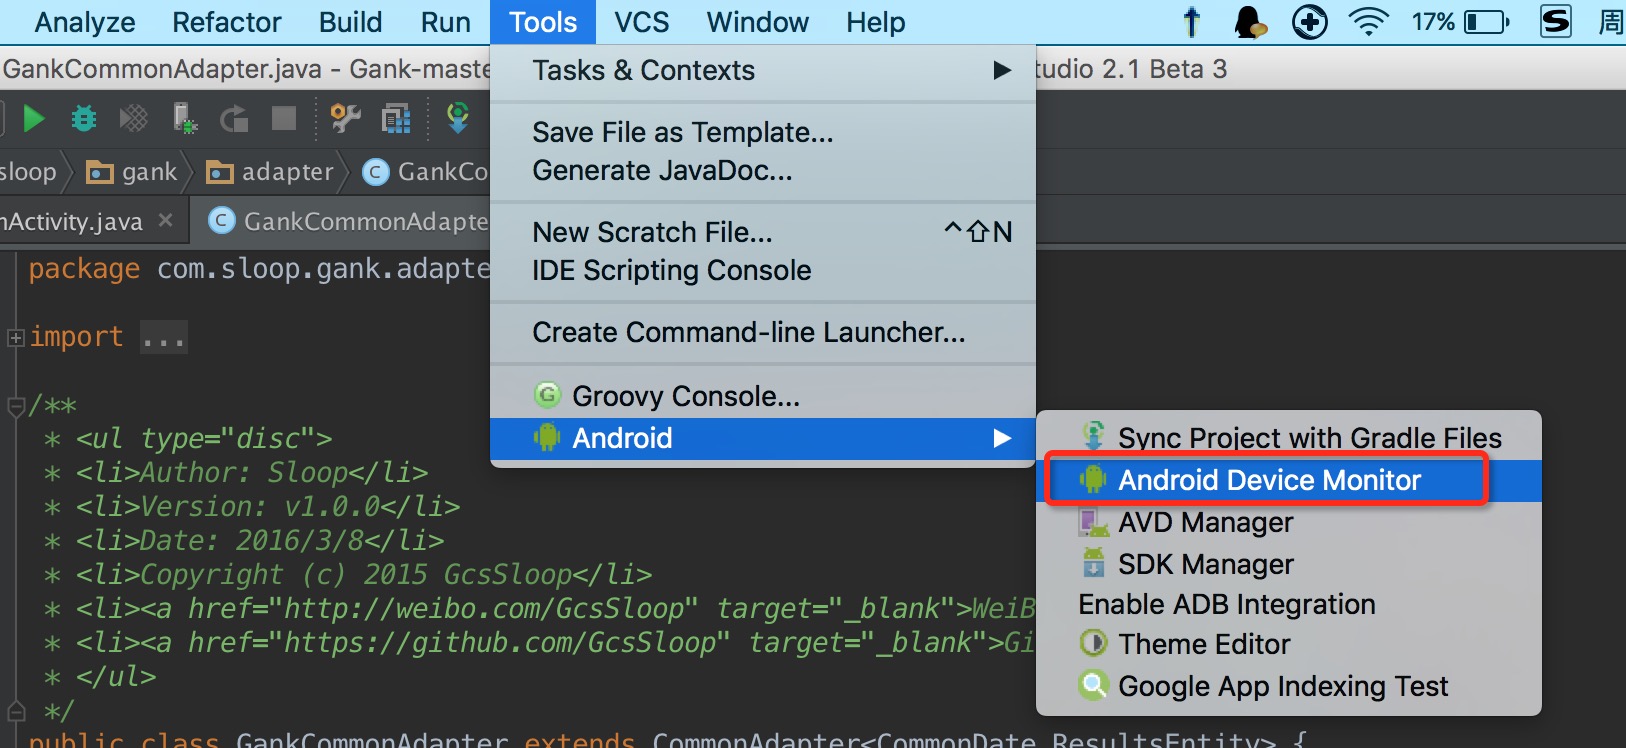This screenshot has width=1626, height=748.
Task: Click Attach debugger to Android process icon
Action: pos(185,119)
